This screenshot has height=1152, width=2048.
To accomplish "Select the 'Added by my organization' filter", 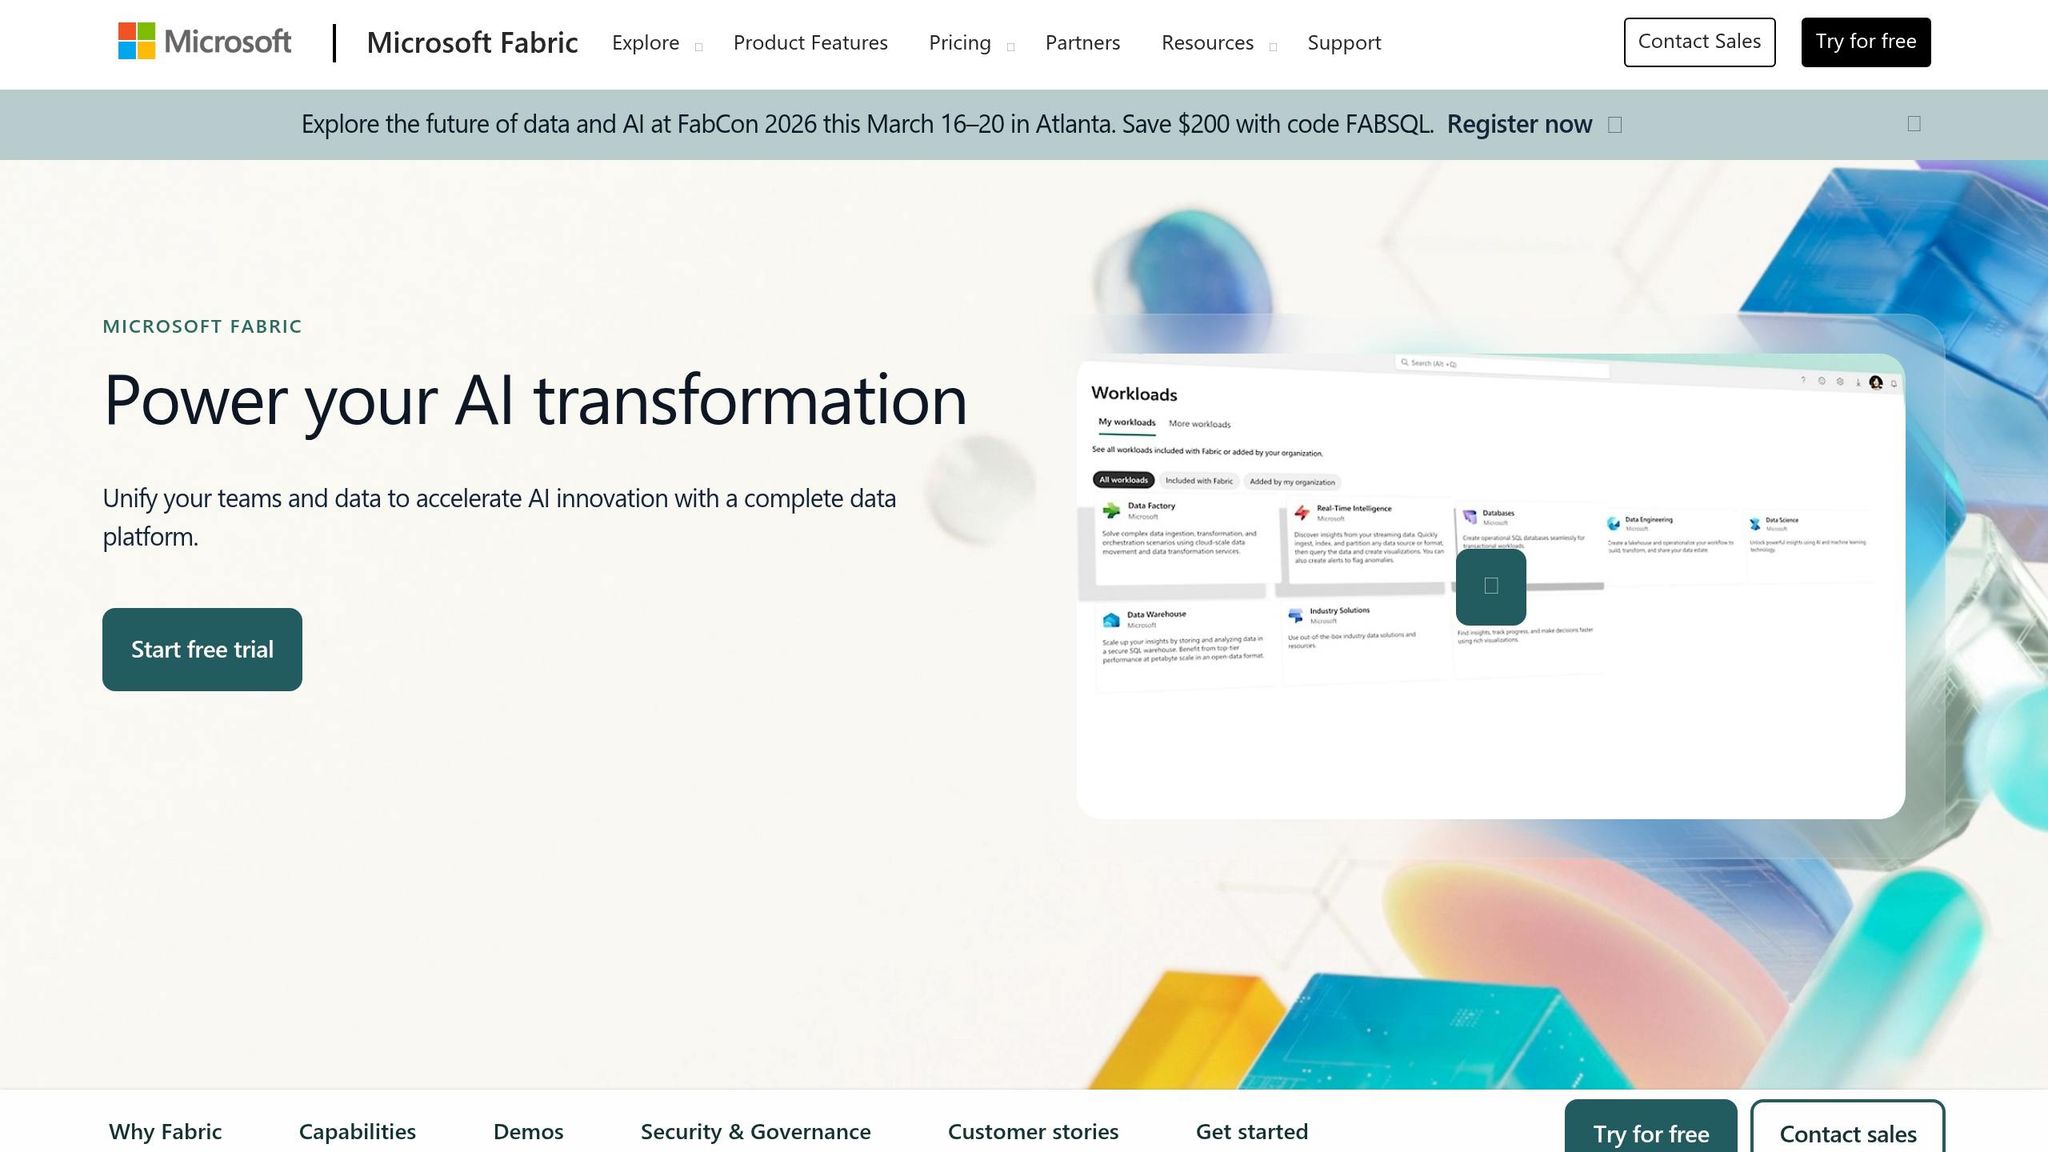I will click(1292, 482).
